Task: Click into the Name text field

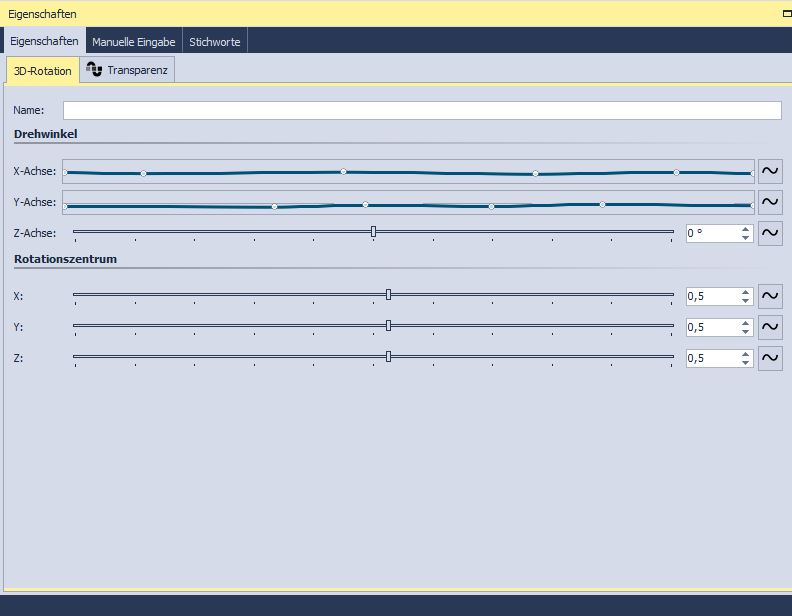Action: tap(421, 110)
